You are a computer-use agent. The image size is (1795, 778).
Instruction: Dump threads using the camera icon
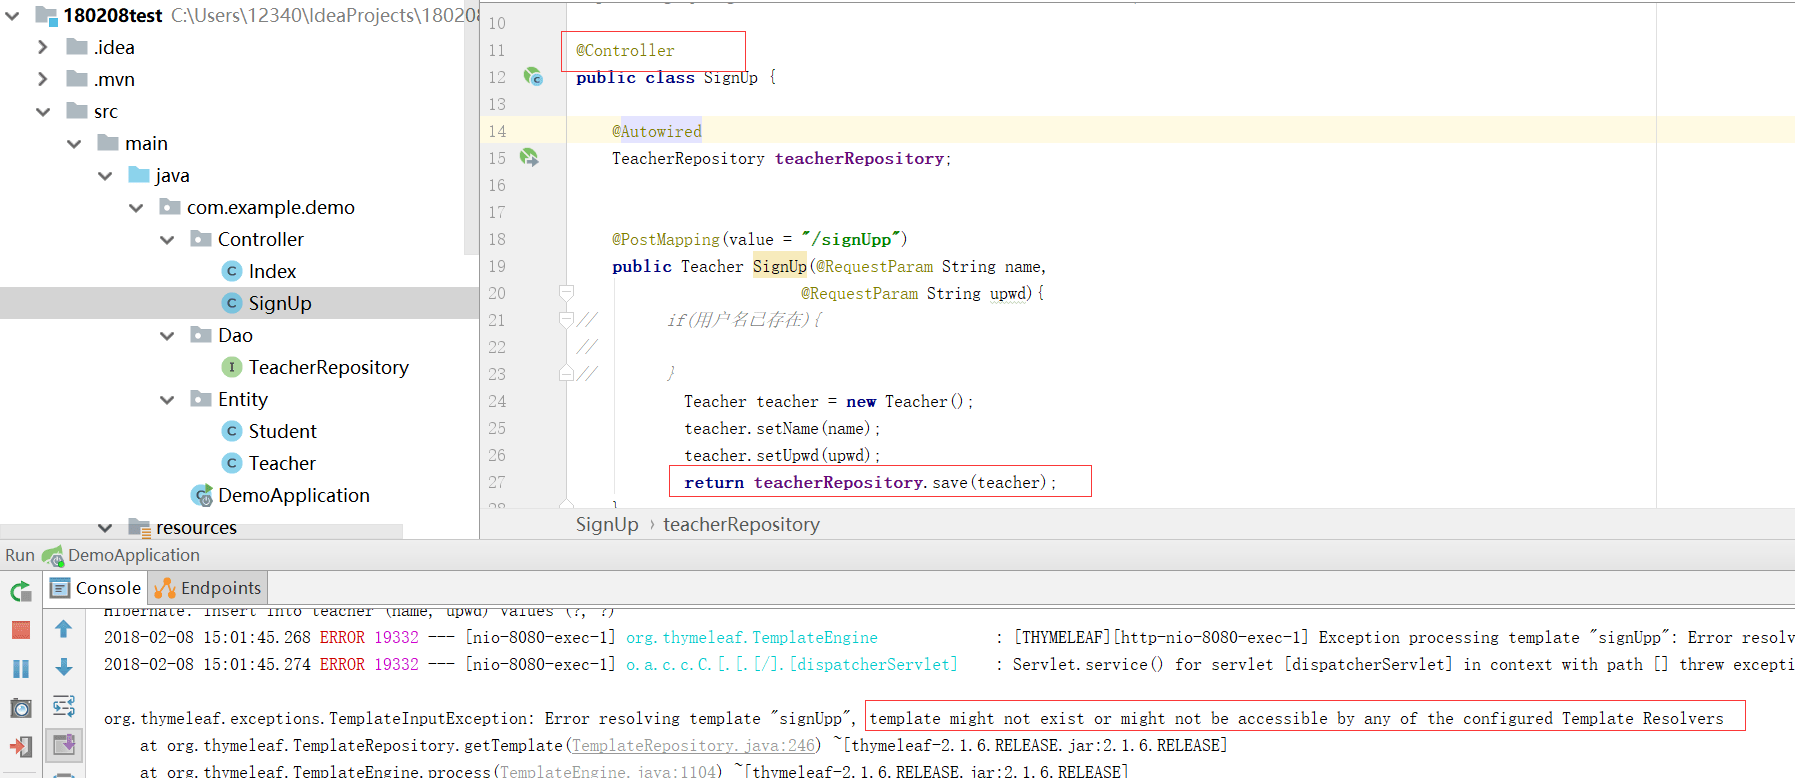click(x=21, y=708)
